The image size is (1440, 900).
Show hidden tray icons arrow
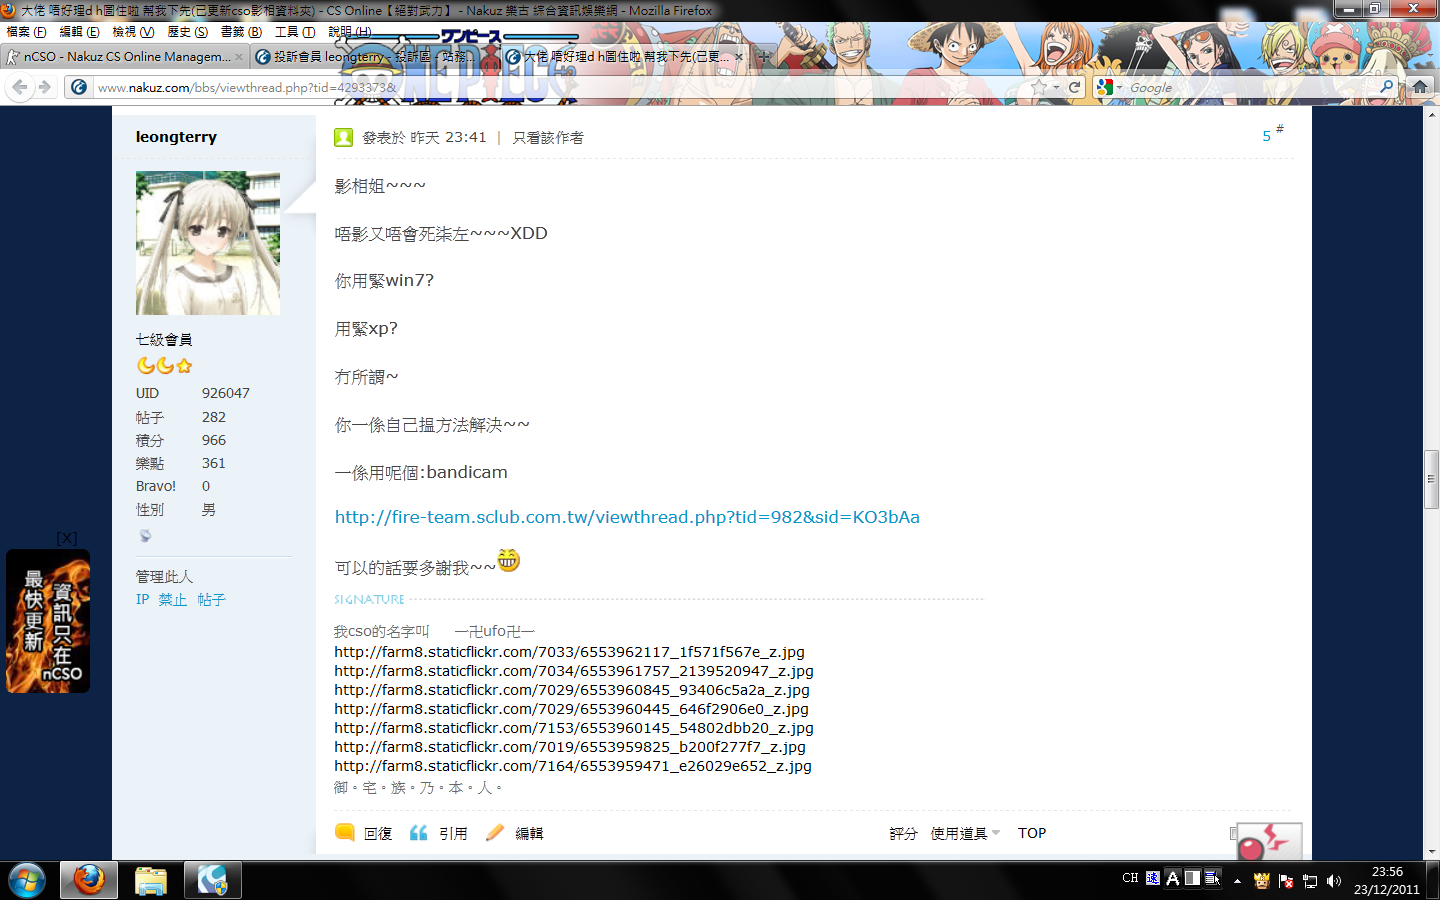tap(1237, 881)
